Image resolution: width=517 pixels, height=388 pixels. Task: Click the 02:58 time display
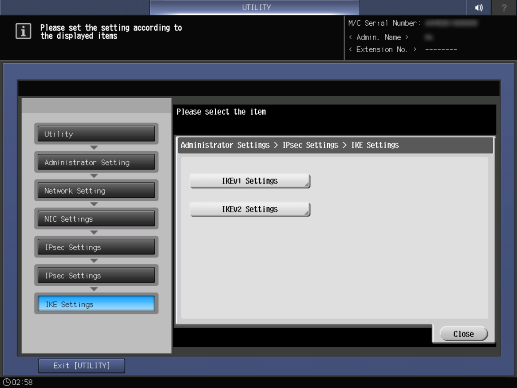[x=22, y=382]
